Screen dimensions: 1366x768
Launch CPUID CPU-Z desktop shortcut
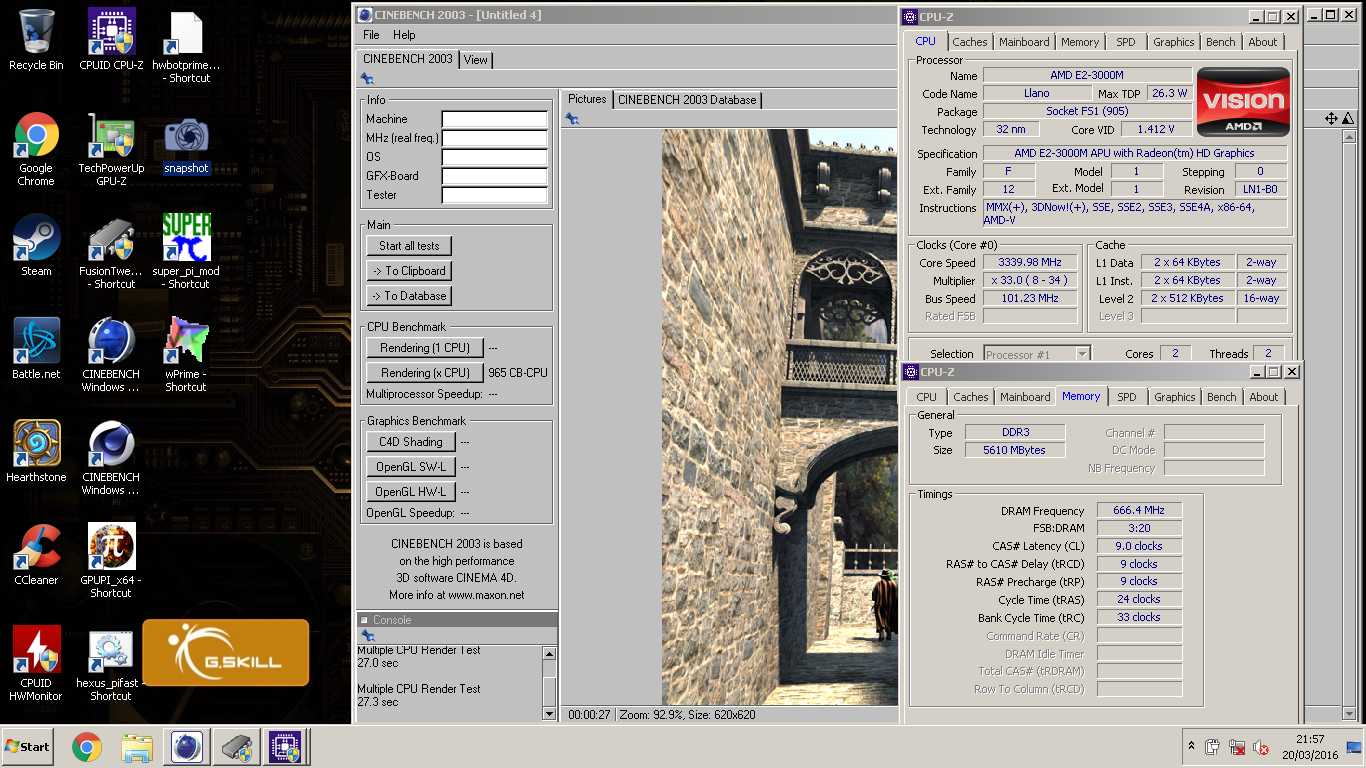(x=111, y=40)
